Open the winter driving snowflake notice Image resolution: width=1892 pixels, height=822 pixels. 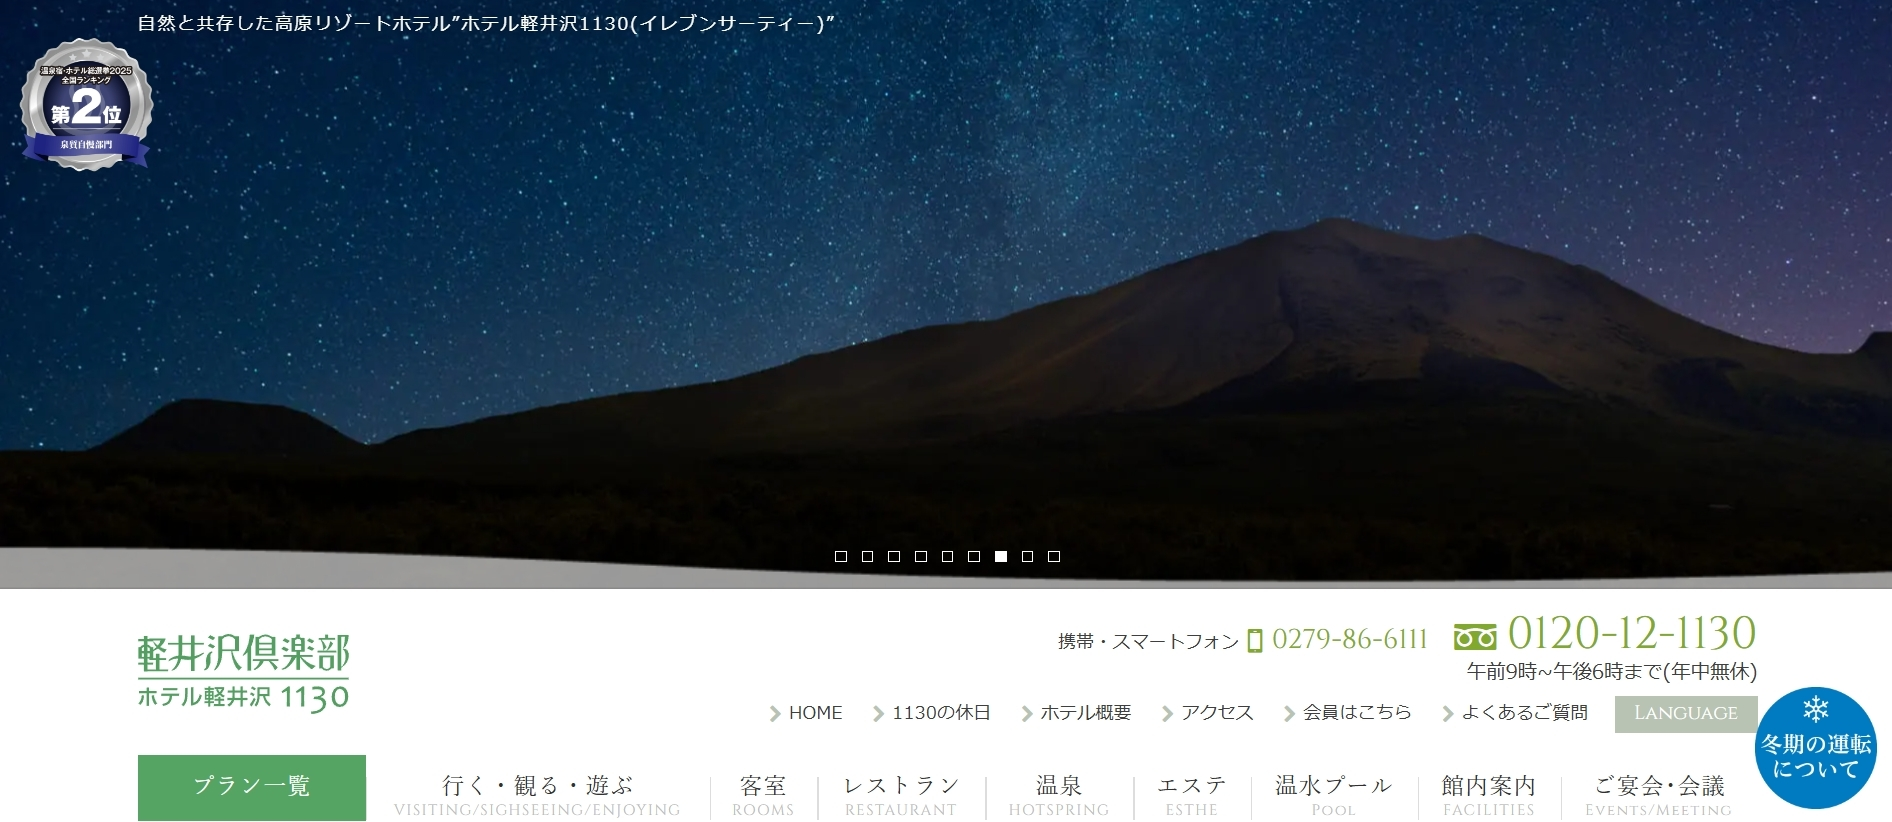(x=1816, y=748)
